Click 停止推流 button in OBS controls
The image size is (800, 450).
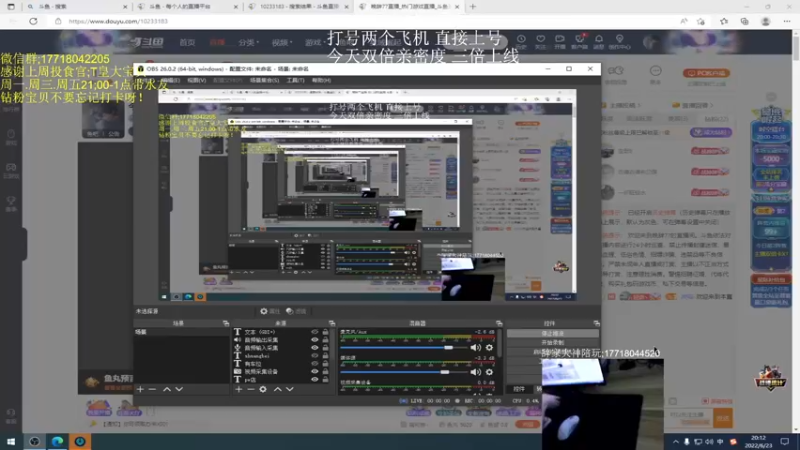point(553,334)
